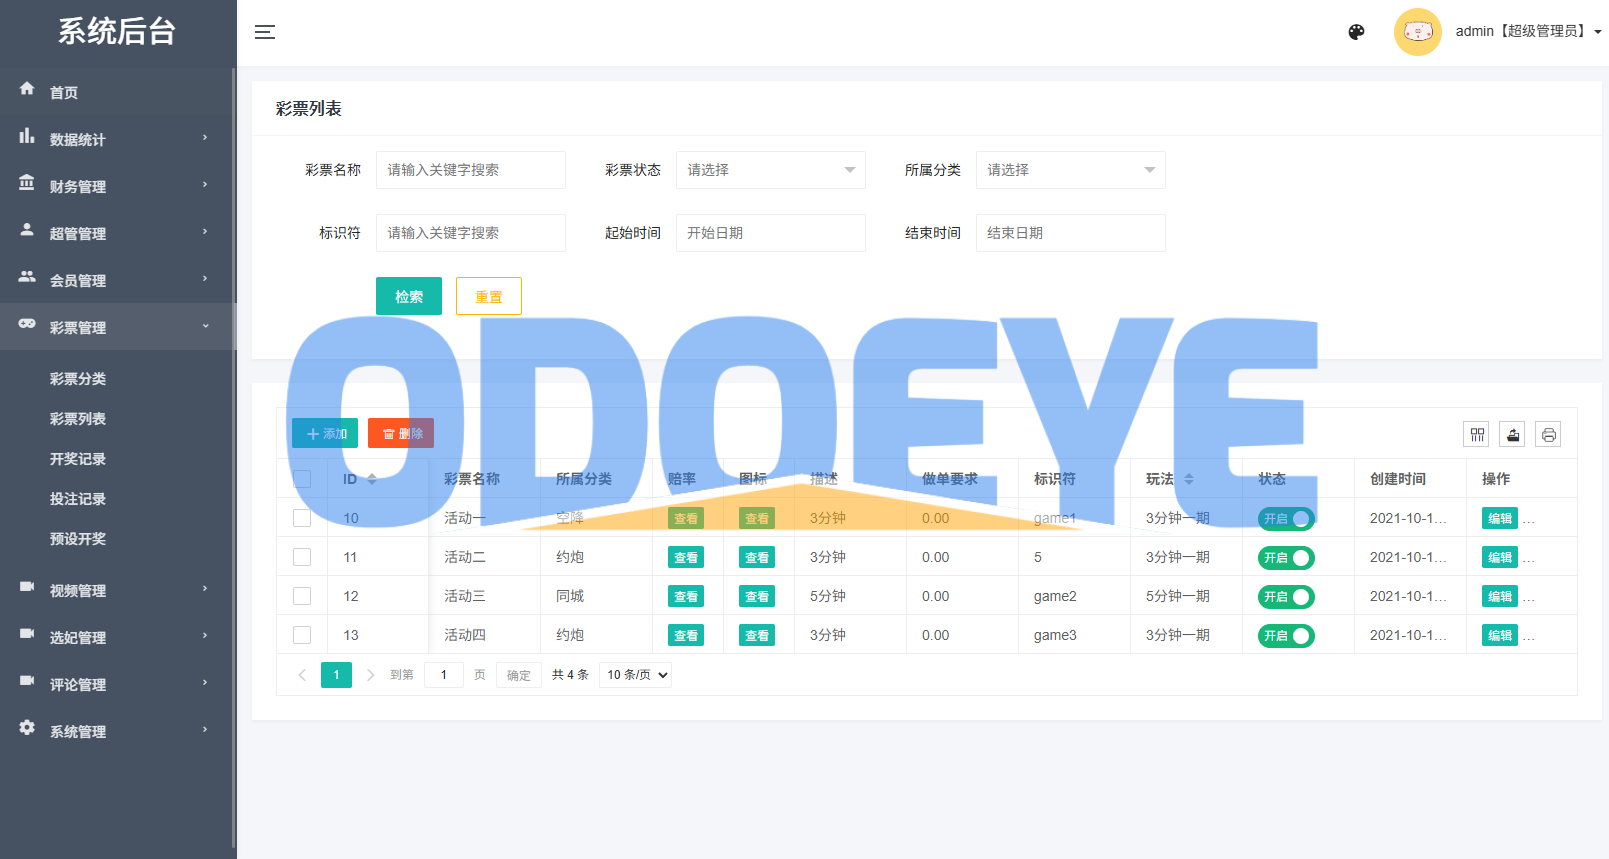Open the 10 条/页 page size selector

click(636, 675)
